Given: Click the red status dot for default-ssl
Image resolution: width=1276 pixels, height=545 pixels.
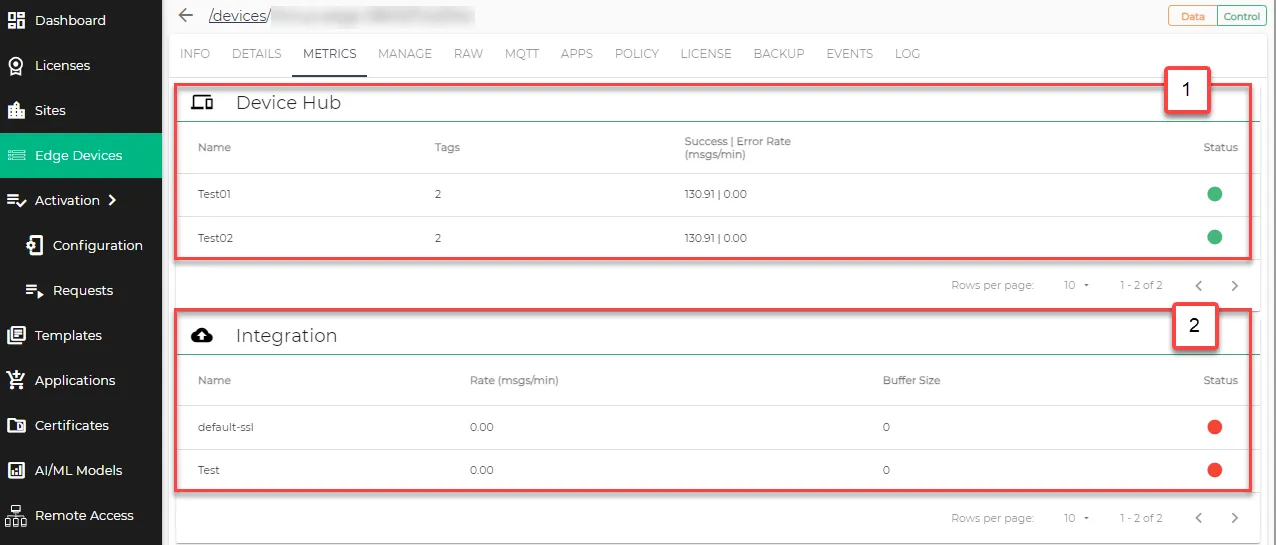Looking at the screenshot, I should click(1214, 427).
